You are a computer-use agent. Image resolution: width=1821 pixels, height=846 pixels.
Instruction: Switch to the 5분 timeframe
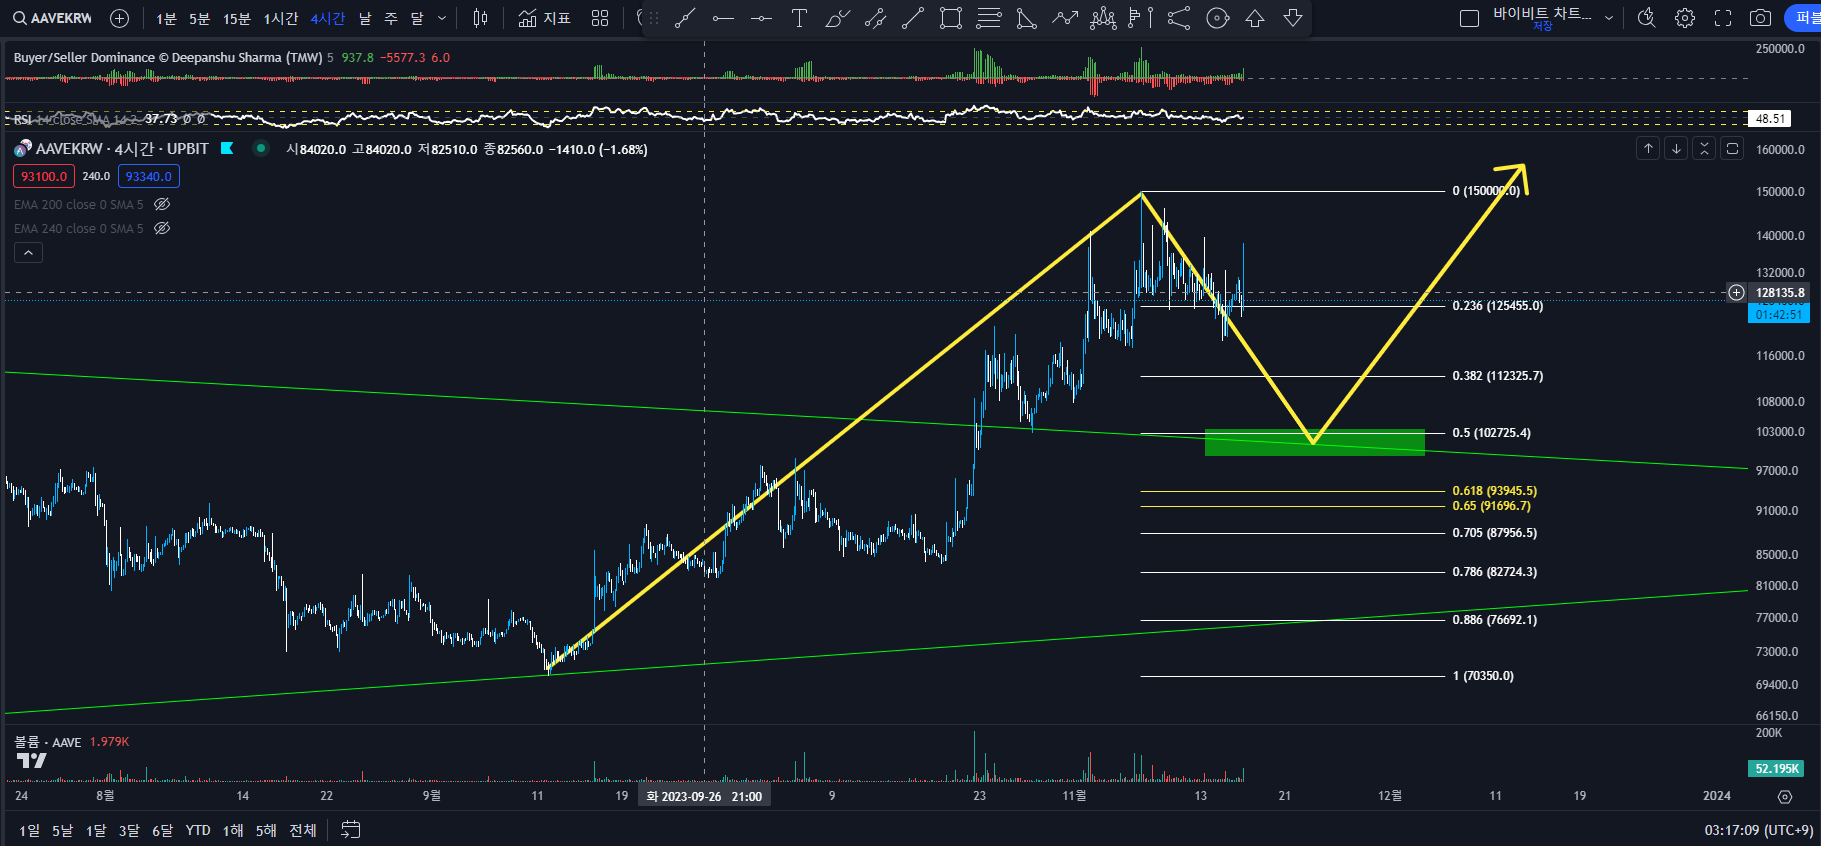200,18
